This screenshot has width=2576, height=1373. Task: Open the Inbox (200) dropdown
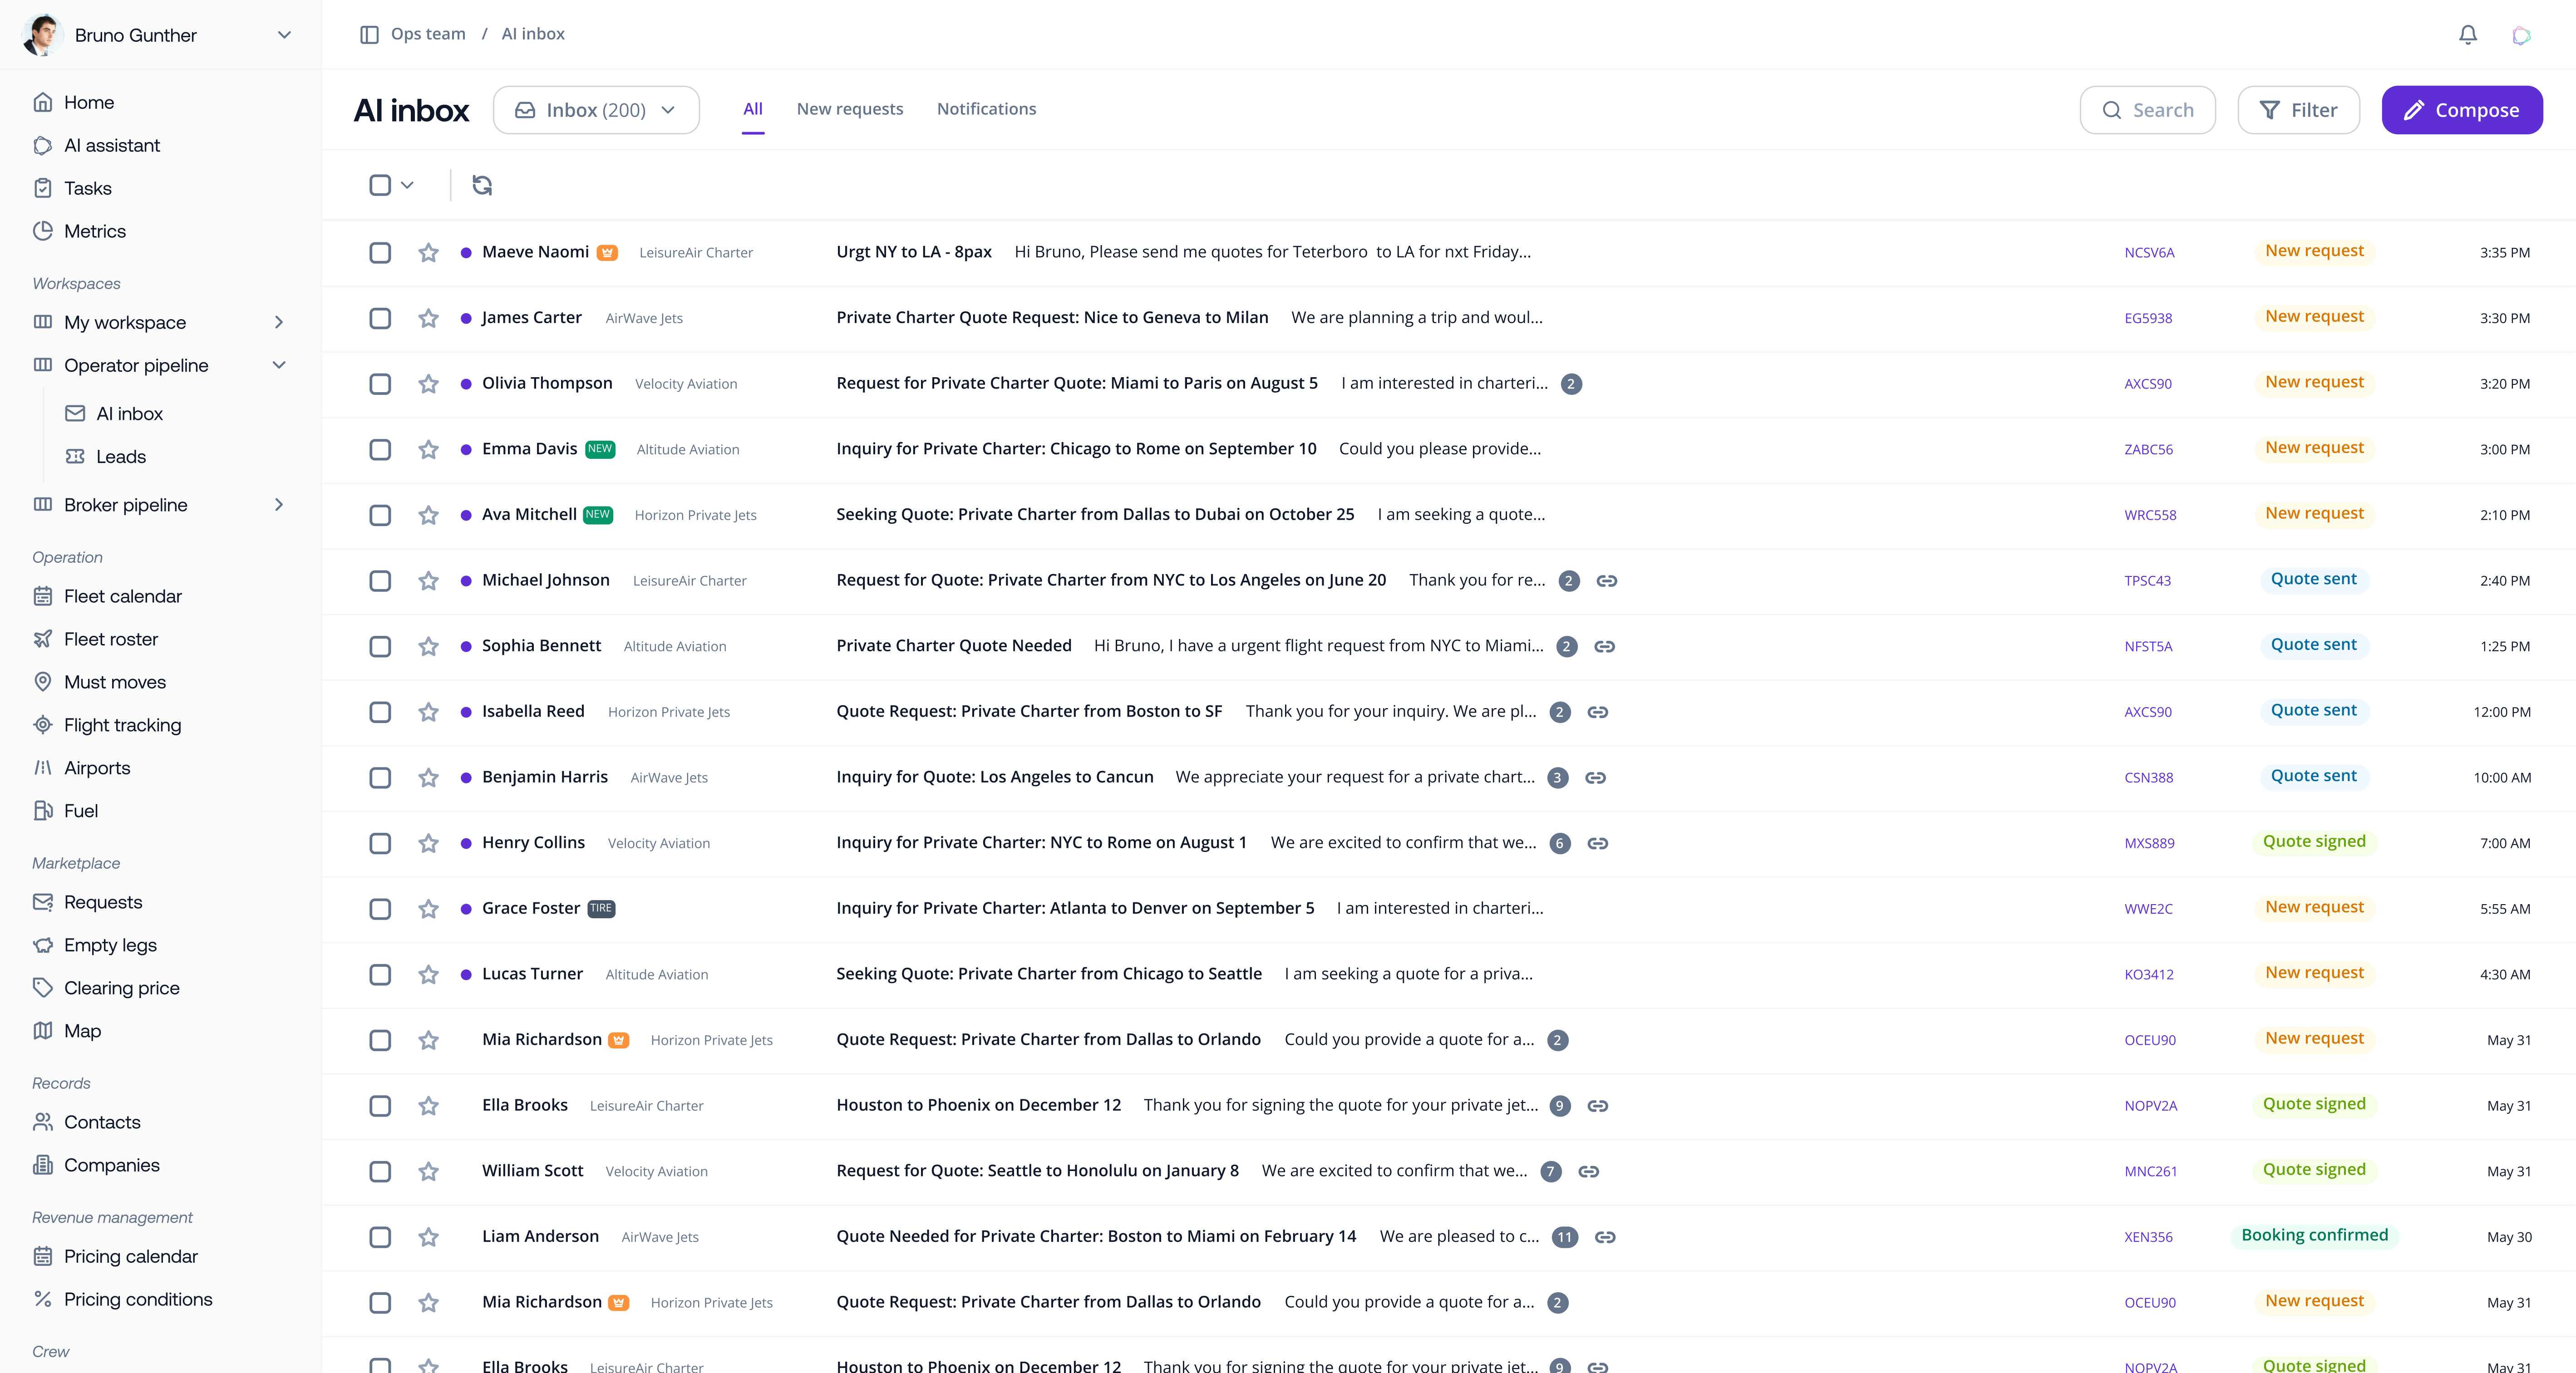596,110
